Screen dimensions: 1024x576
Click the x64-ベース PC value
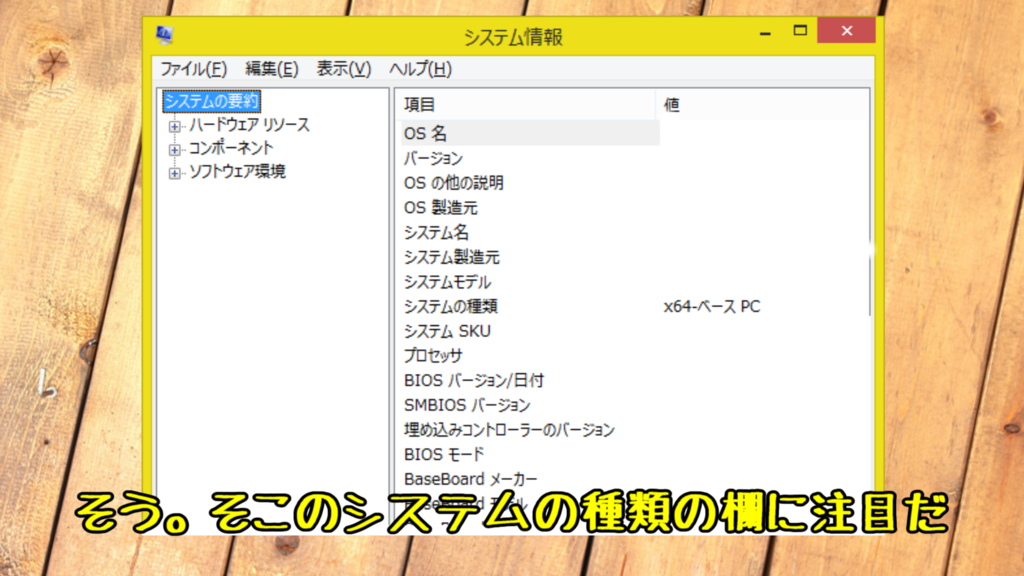pyautogui.click(x=712, y=306)
